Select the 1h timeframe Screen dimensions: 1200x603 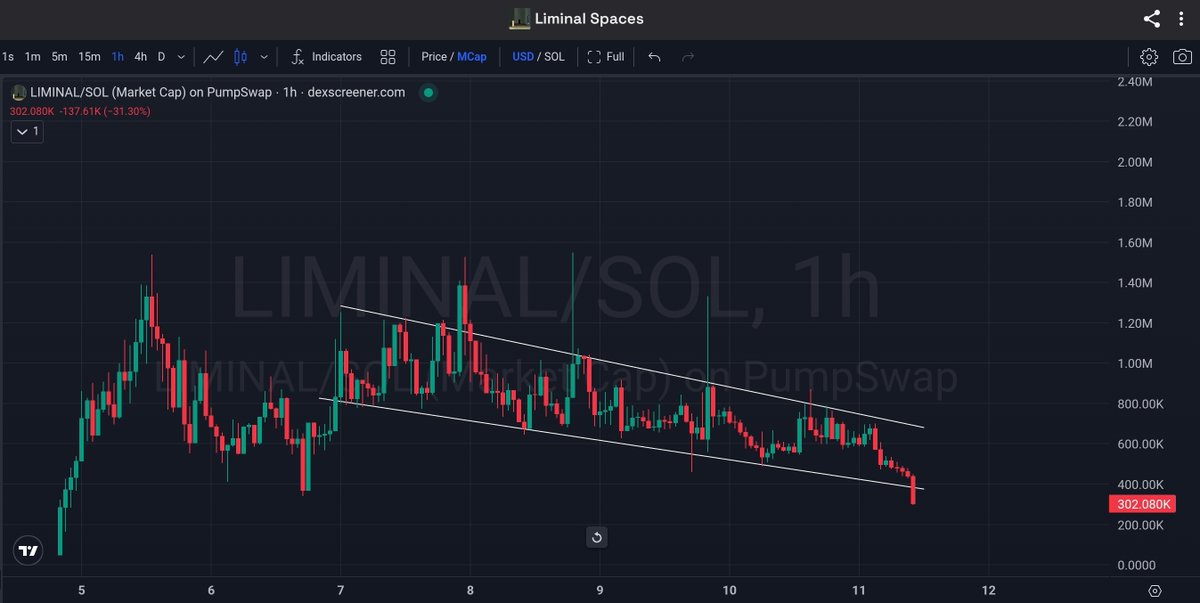click(118, 57)
